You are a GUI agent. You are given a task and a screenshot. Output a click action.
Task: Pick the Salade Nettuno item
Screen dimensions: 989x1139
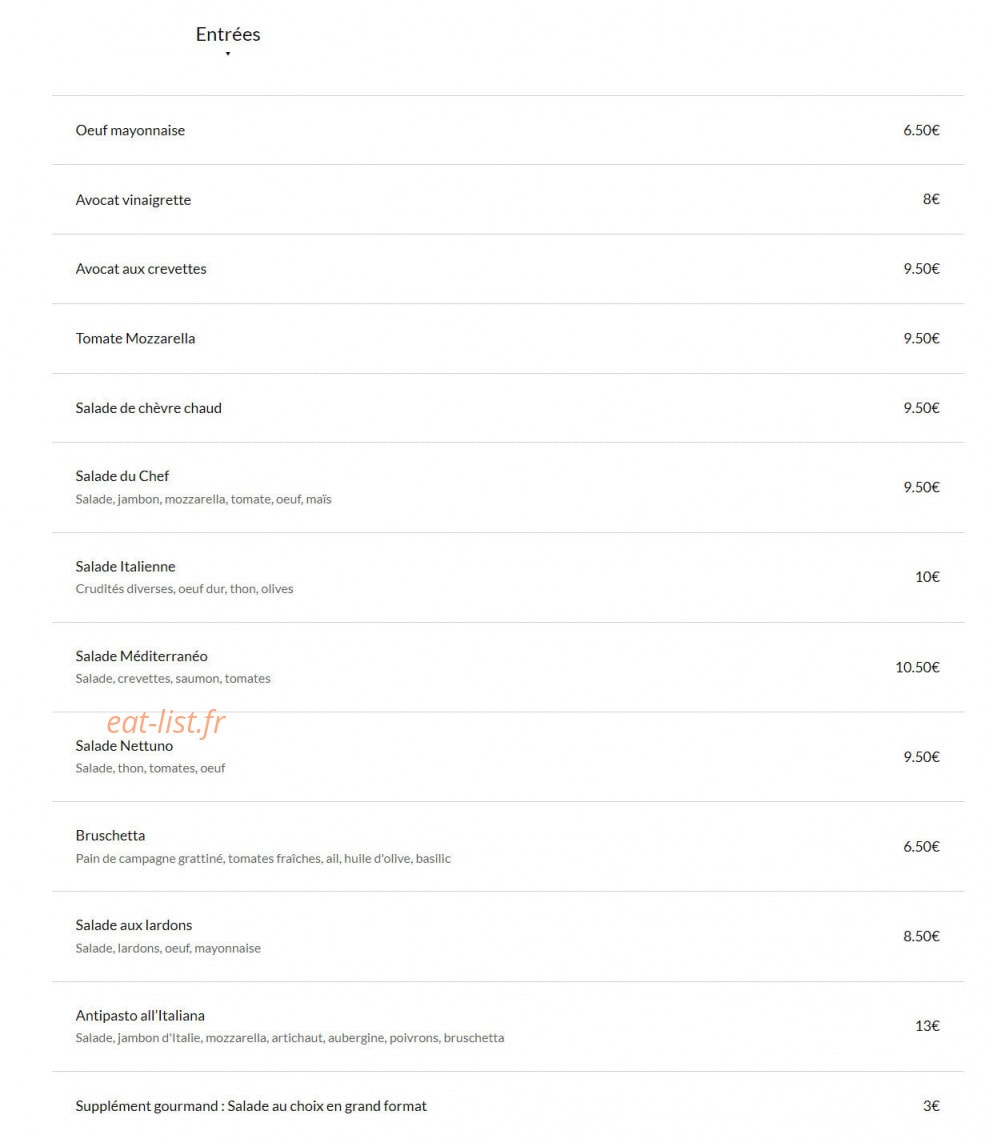pos(123,746)
